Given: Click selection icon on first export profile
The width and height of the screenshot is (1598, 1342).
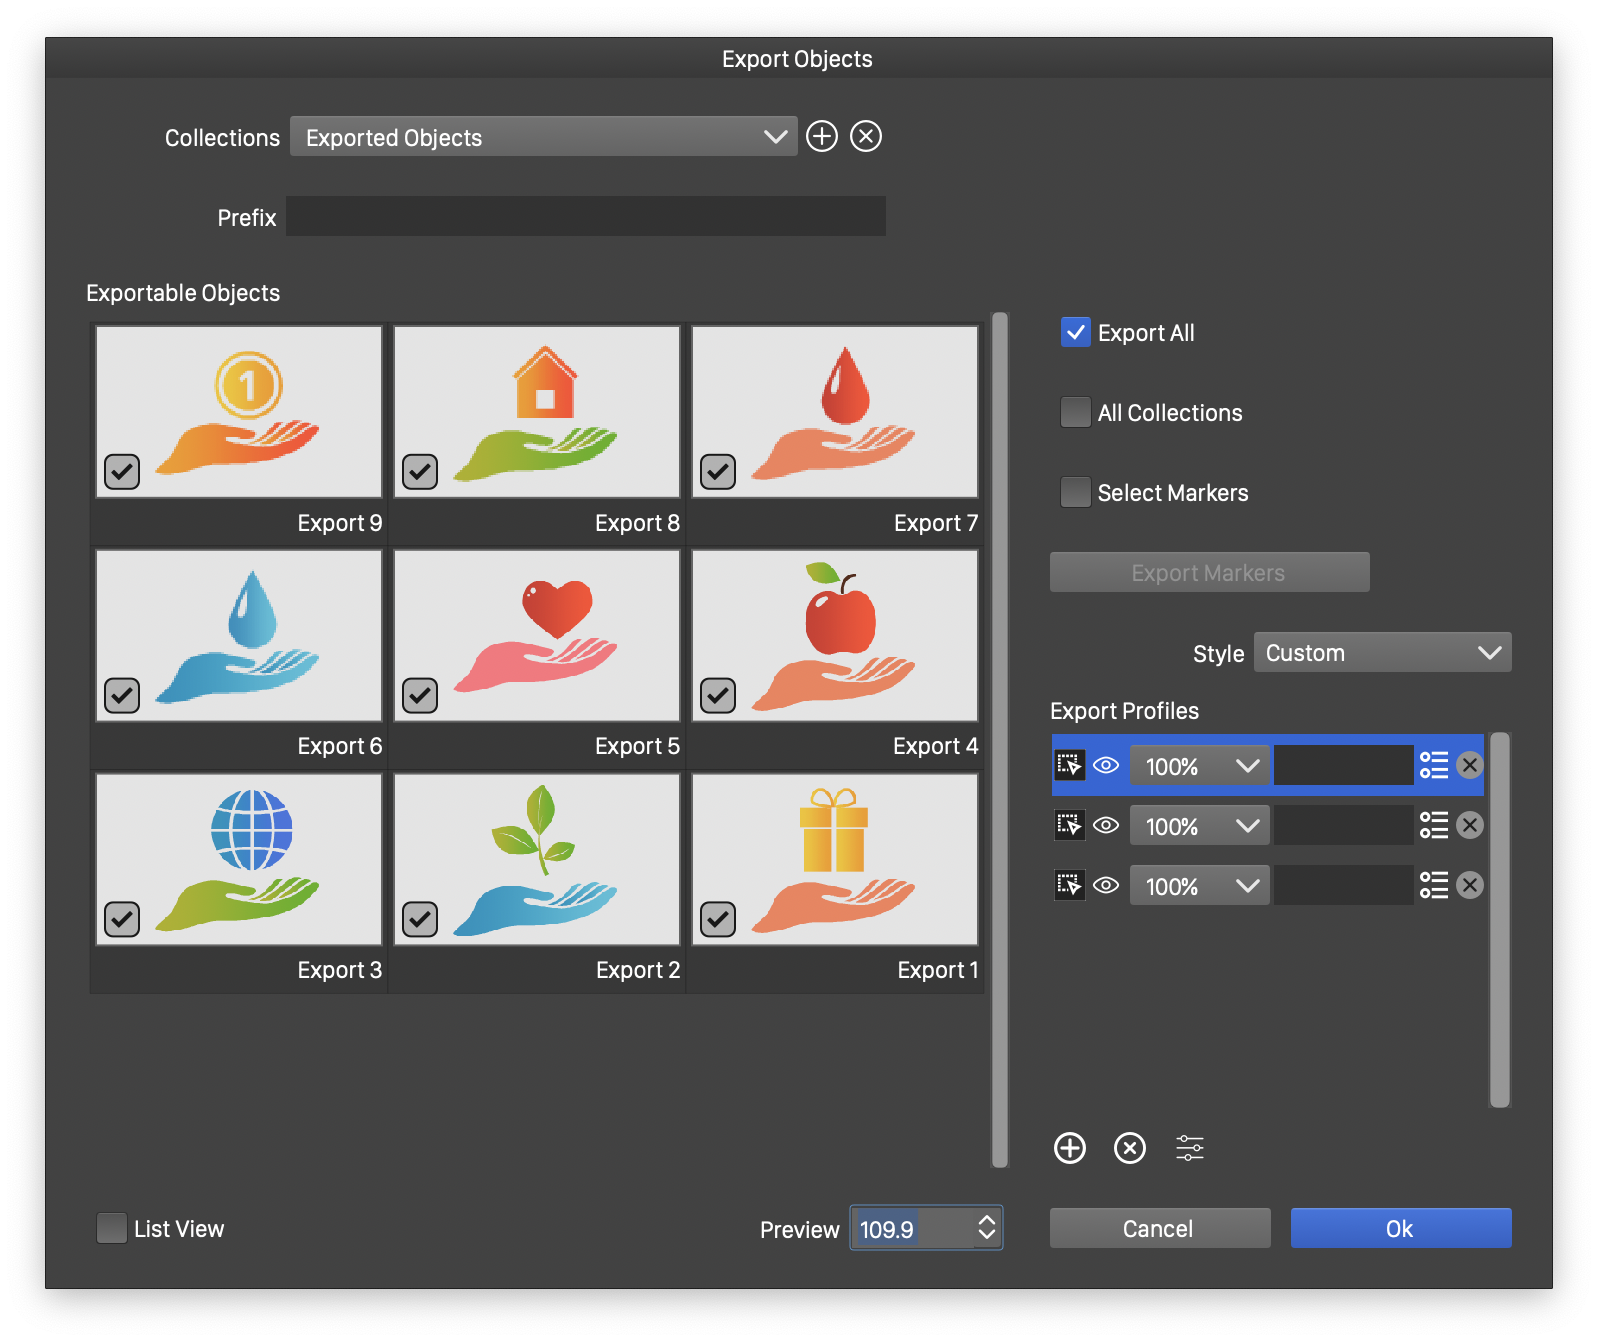Looking at the screenshot, I should 1069,766.
